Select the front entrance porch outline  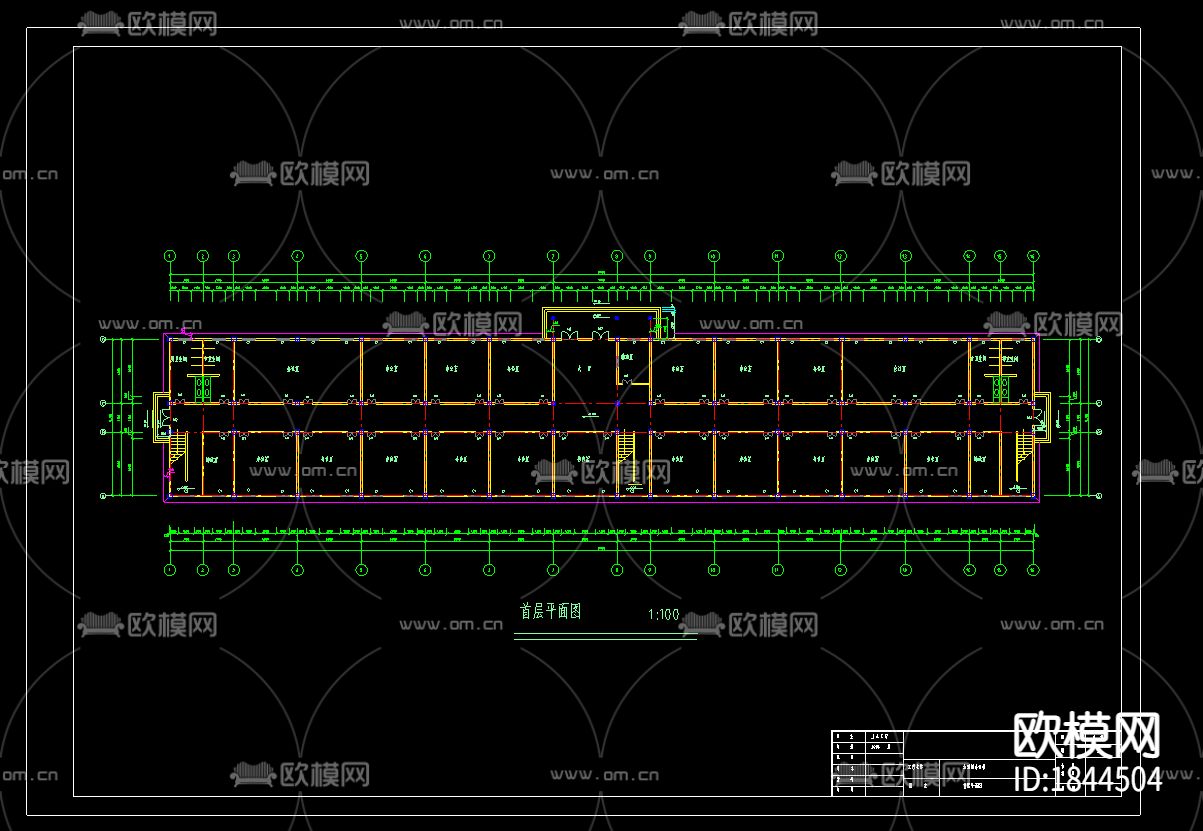tap(599, 323)
